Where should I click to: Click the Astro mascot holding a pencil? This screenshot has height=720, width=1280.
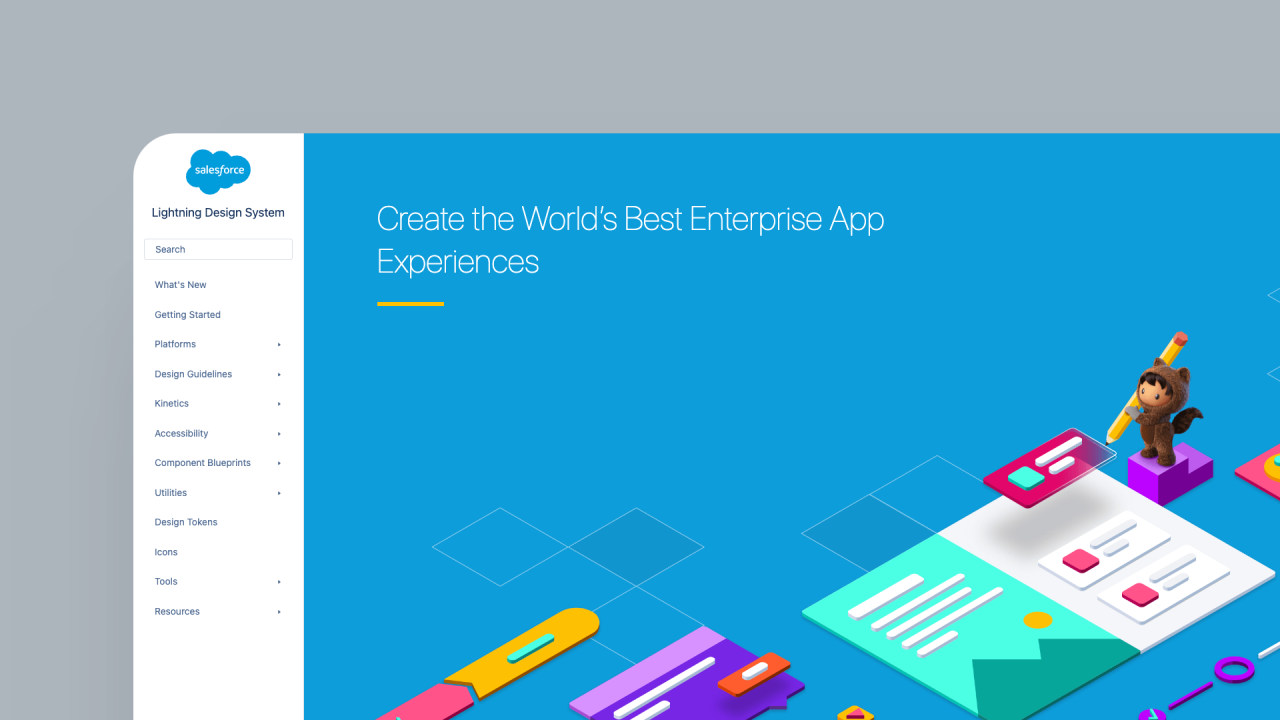pos(1157,398)
